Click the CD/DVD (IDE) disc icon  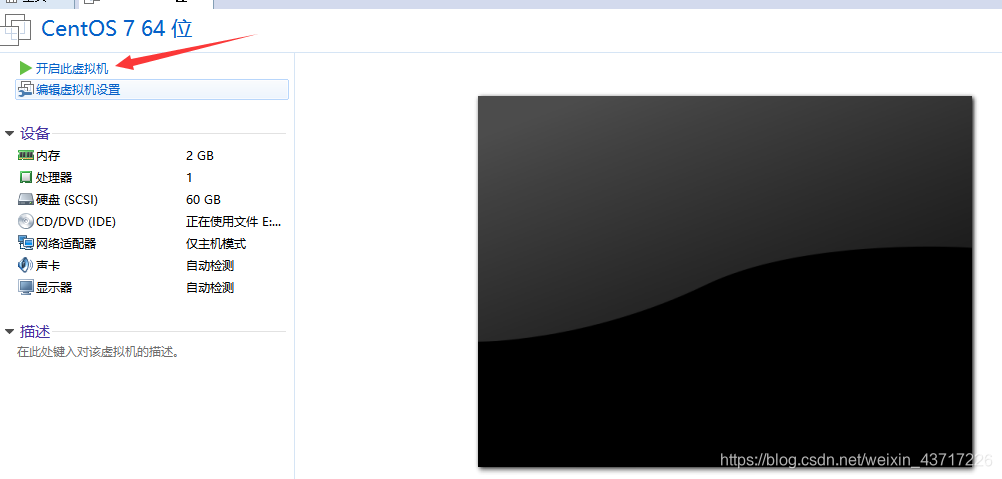[x=26, y=222]
